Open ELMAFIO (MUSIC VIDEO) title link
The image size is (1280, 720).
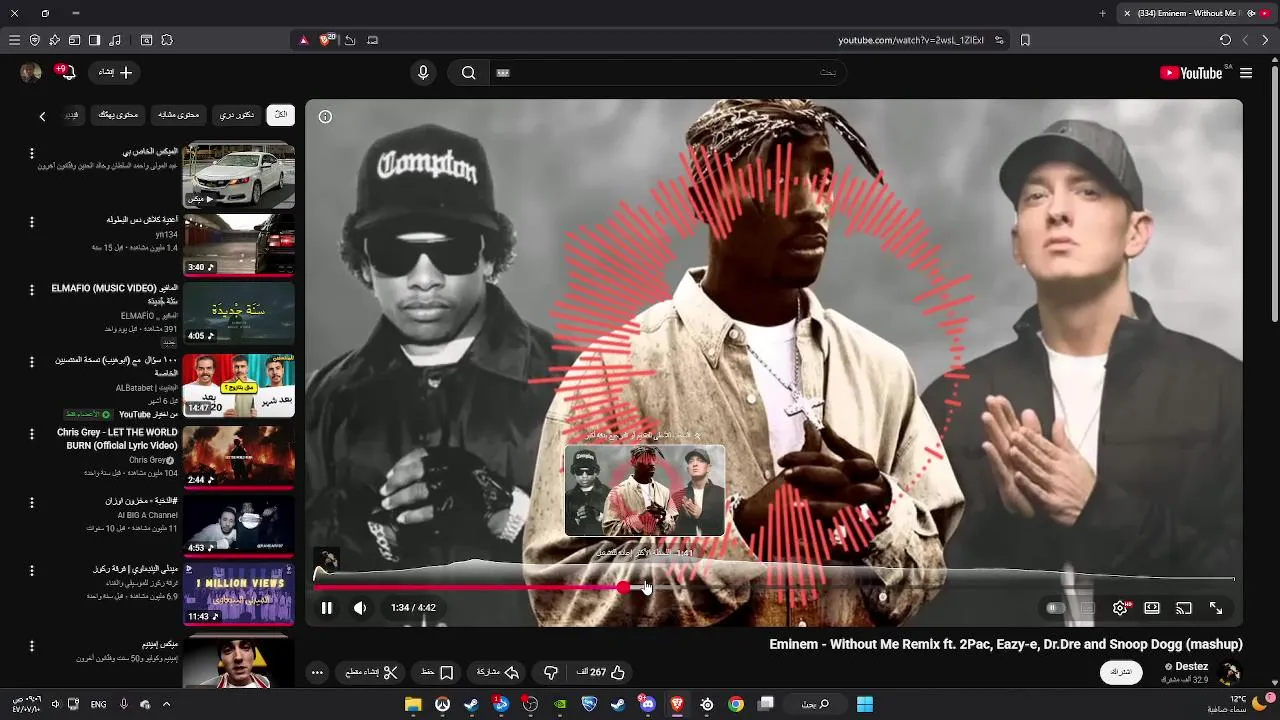tap(115, 294)
